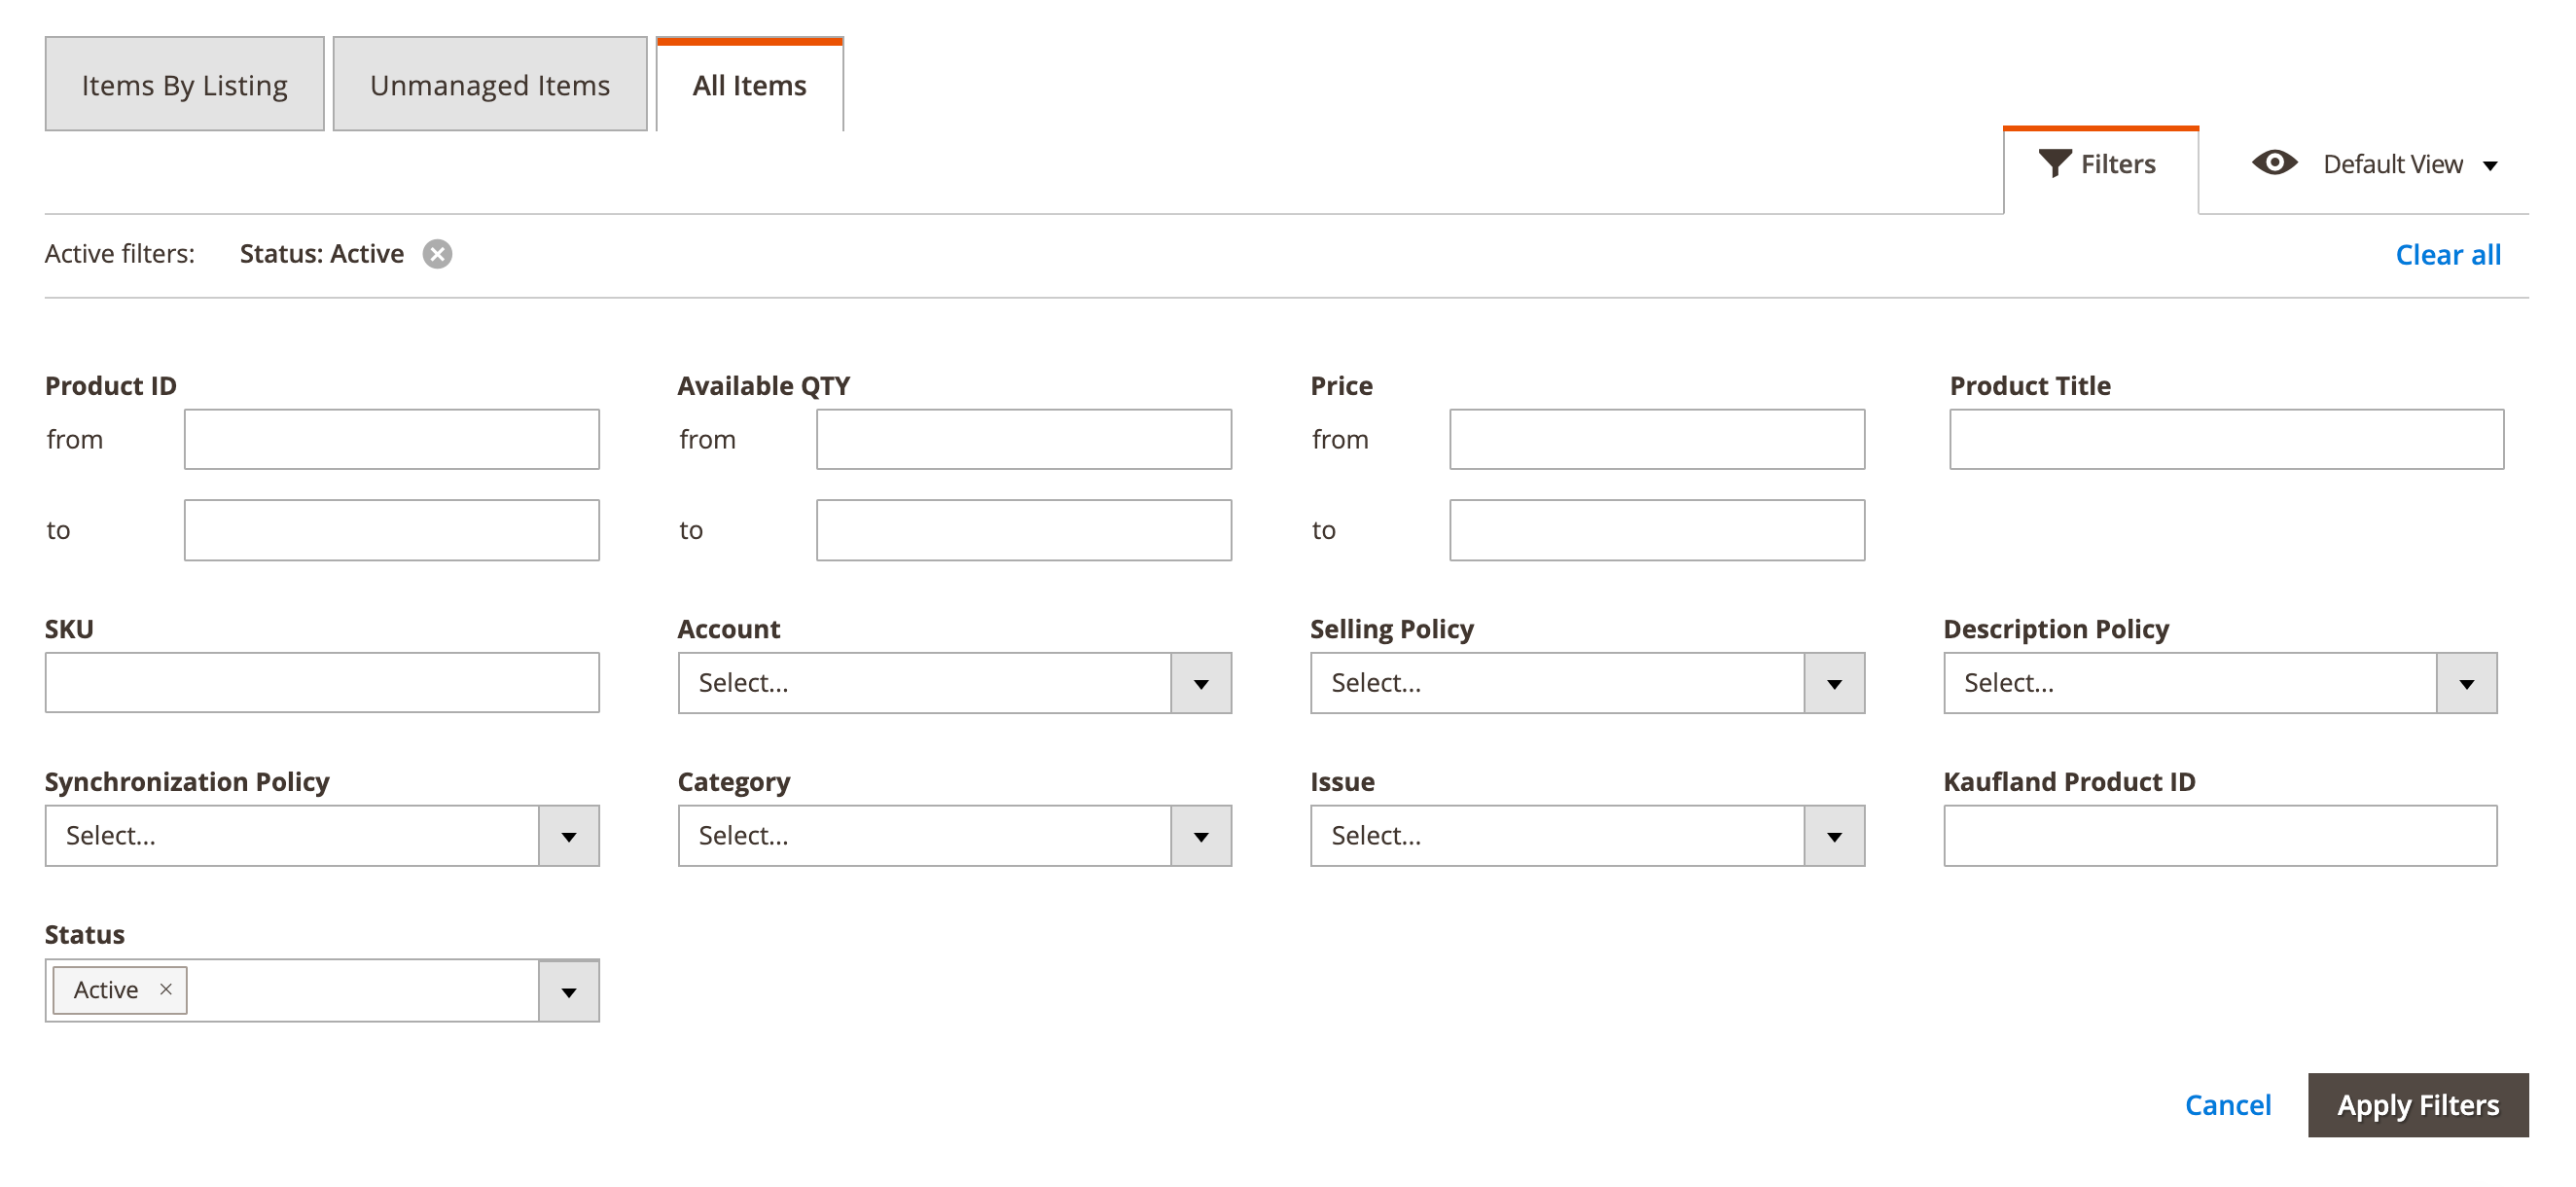Open the Status multiselect dropdown arrow
The height and width of the screenshot is (1187, 2576).
point(568,991)
